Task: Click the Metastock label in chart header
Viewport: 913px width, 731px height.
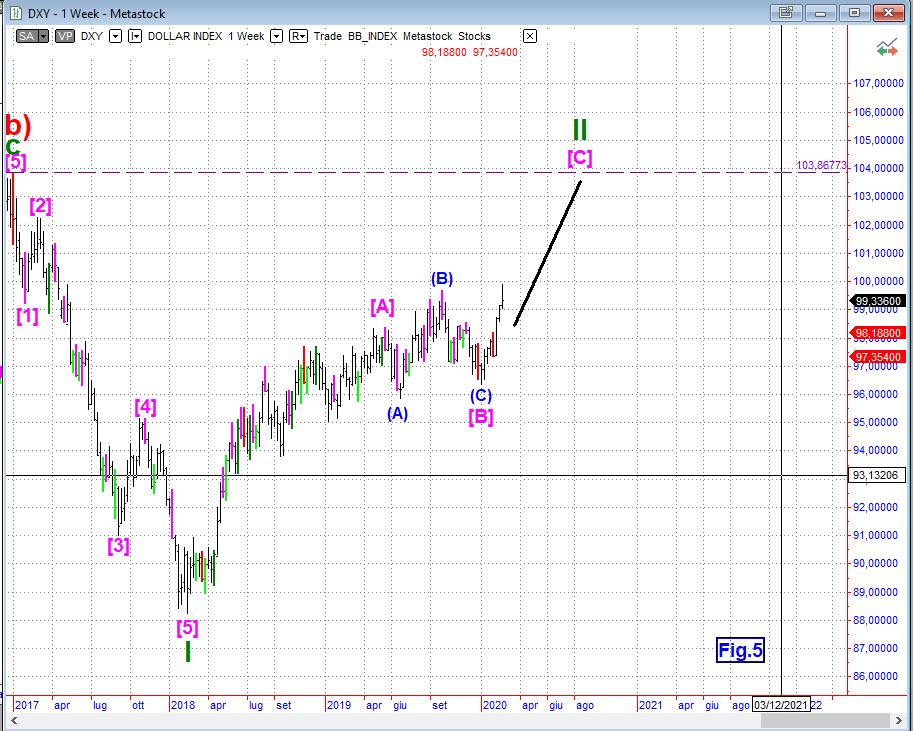Action: pos(427,36)
